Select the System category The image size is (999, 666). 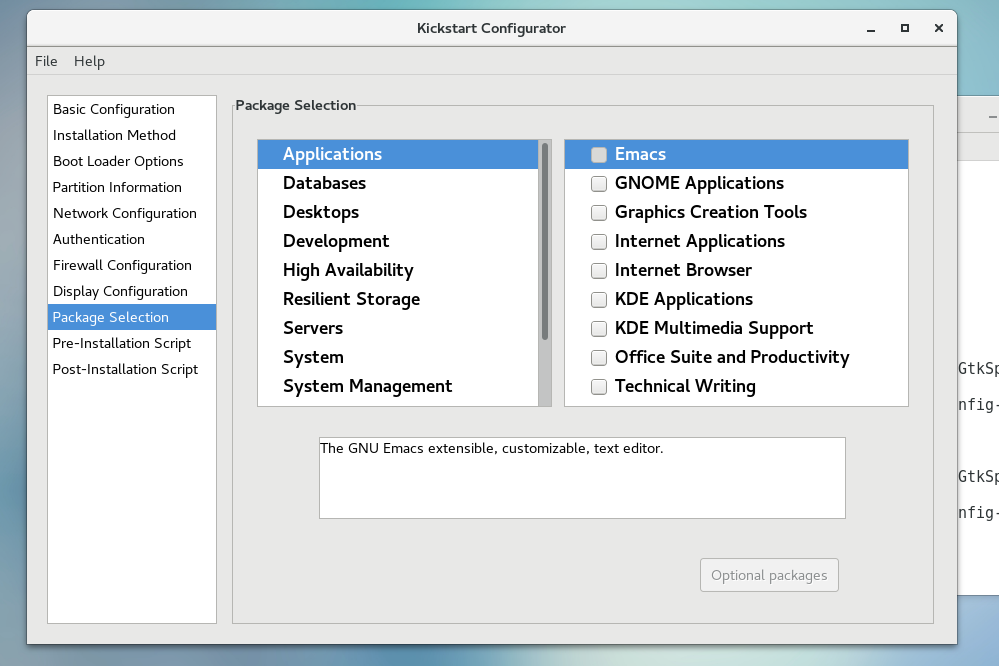pos(398,358)
